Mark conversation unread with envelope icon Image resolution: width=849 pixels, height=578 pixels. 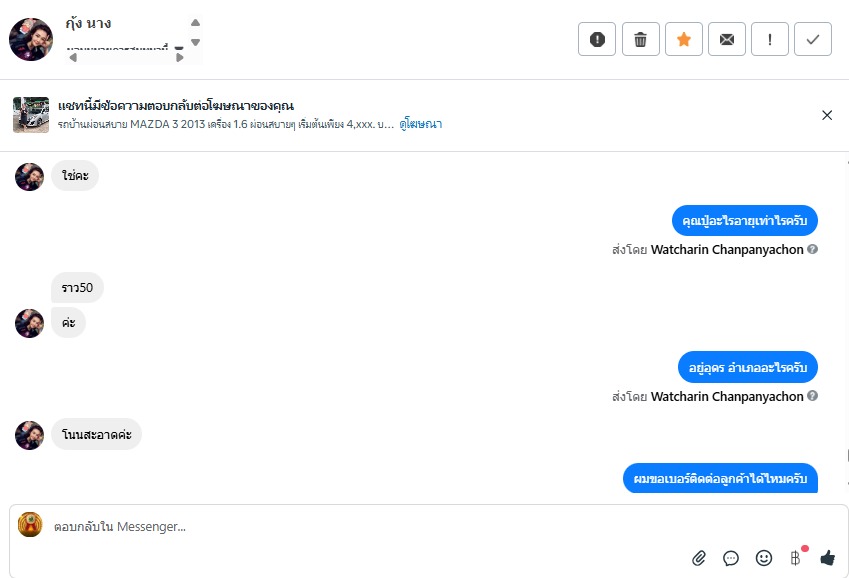point(727,39)
